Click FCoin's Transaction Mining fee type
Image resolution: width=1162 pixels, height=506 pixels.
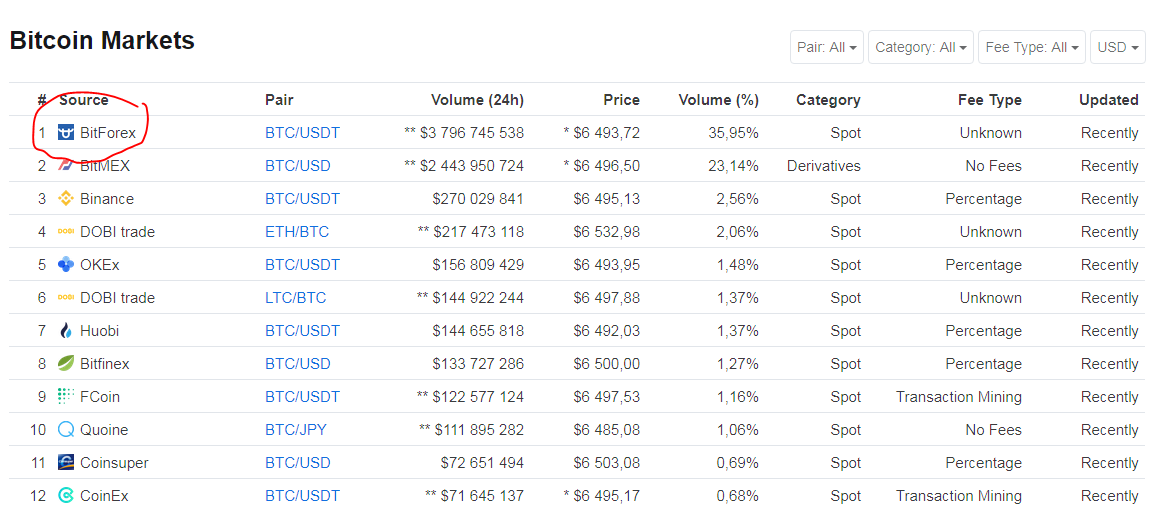tap(959, 396)
